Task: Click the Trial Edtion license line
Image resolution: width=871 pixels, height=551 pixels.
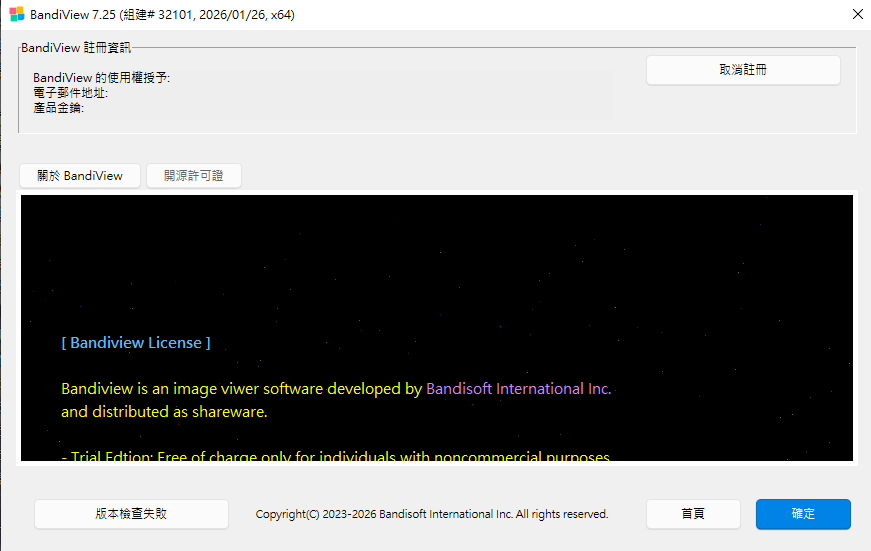Action: 336,456
